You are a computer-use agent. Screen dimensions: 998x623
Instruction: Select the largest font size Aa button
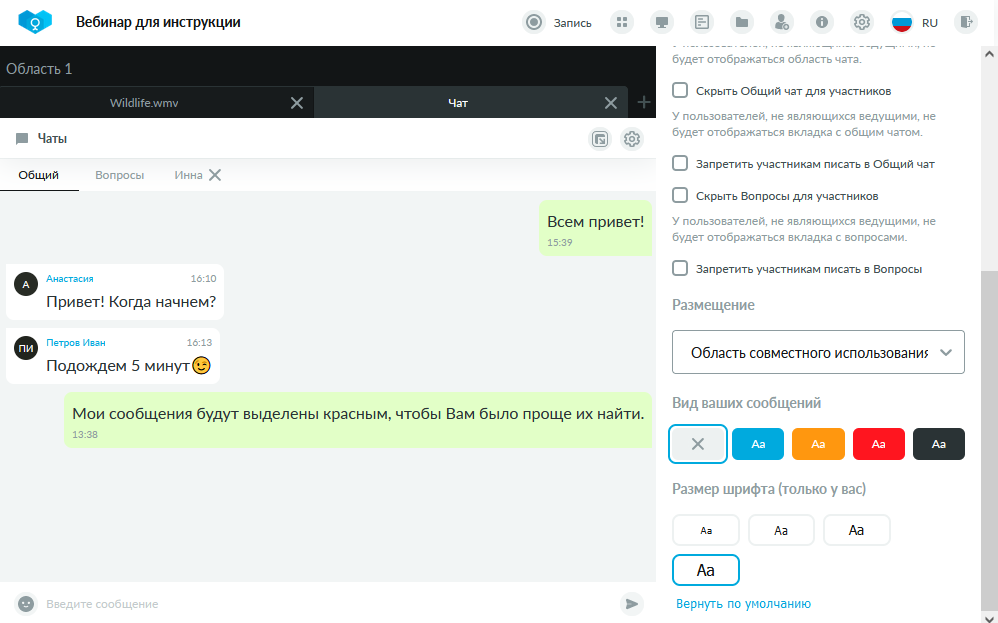(x=706, y=570)
